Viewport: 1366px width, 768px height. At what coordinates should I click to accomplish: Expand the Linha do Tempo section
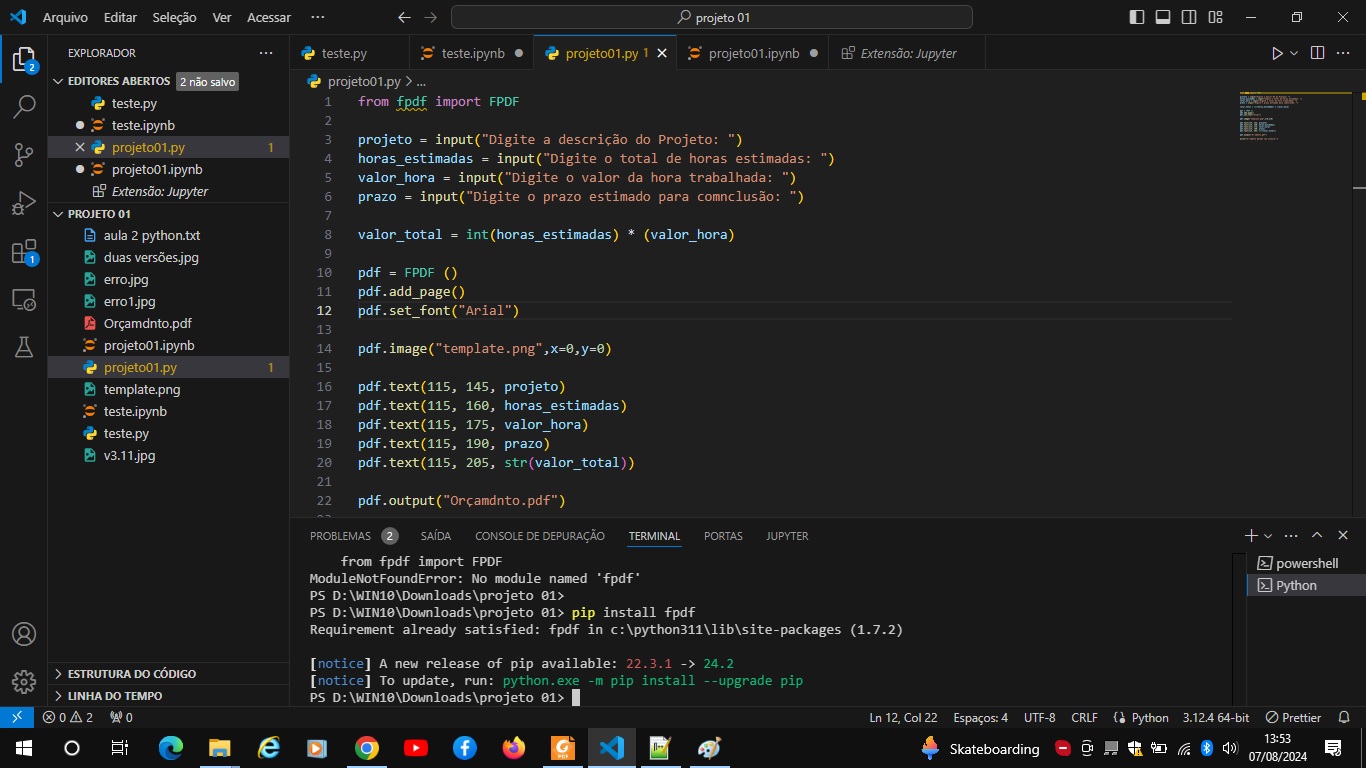pyautogui.click(x=114, y=695)
